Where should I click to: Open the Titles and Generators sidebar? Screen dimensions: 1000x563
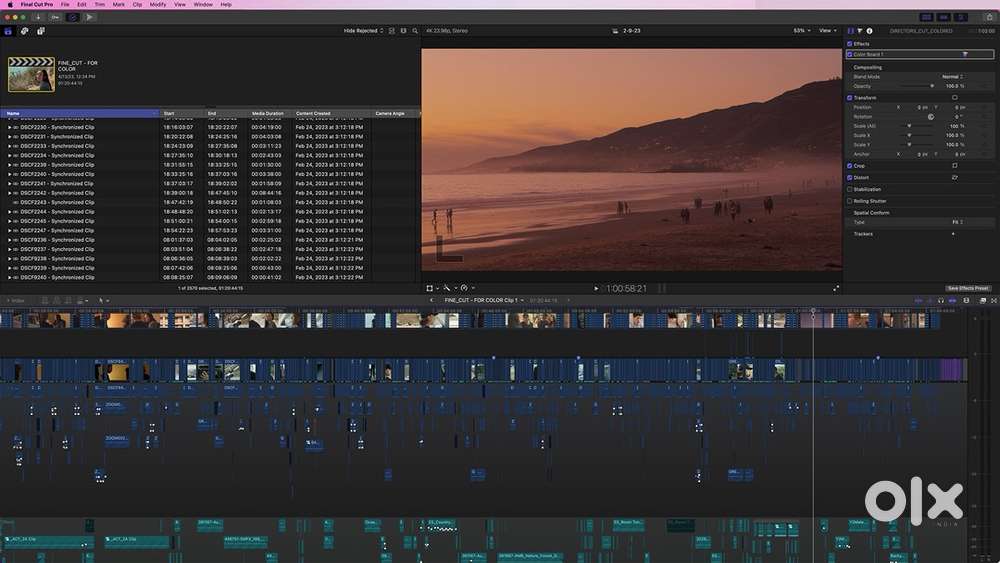click(x=41, y=31)
